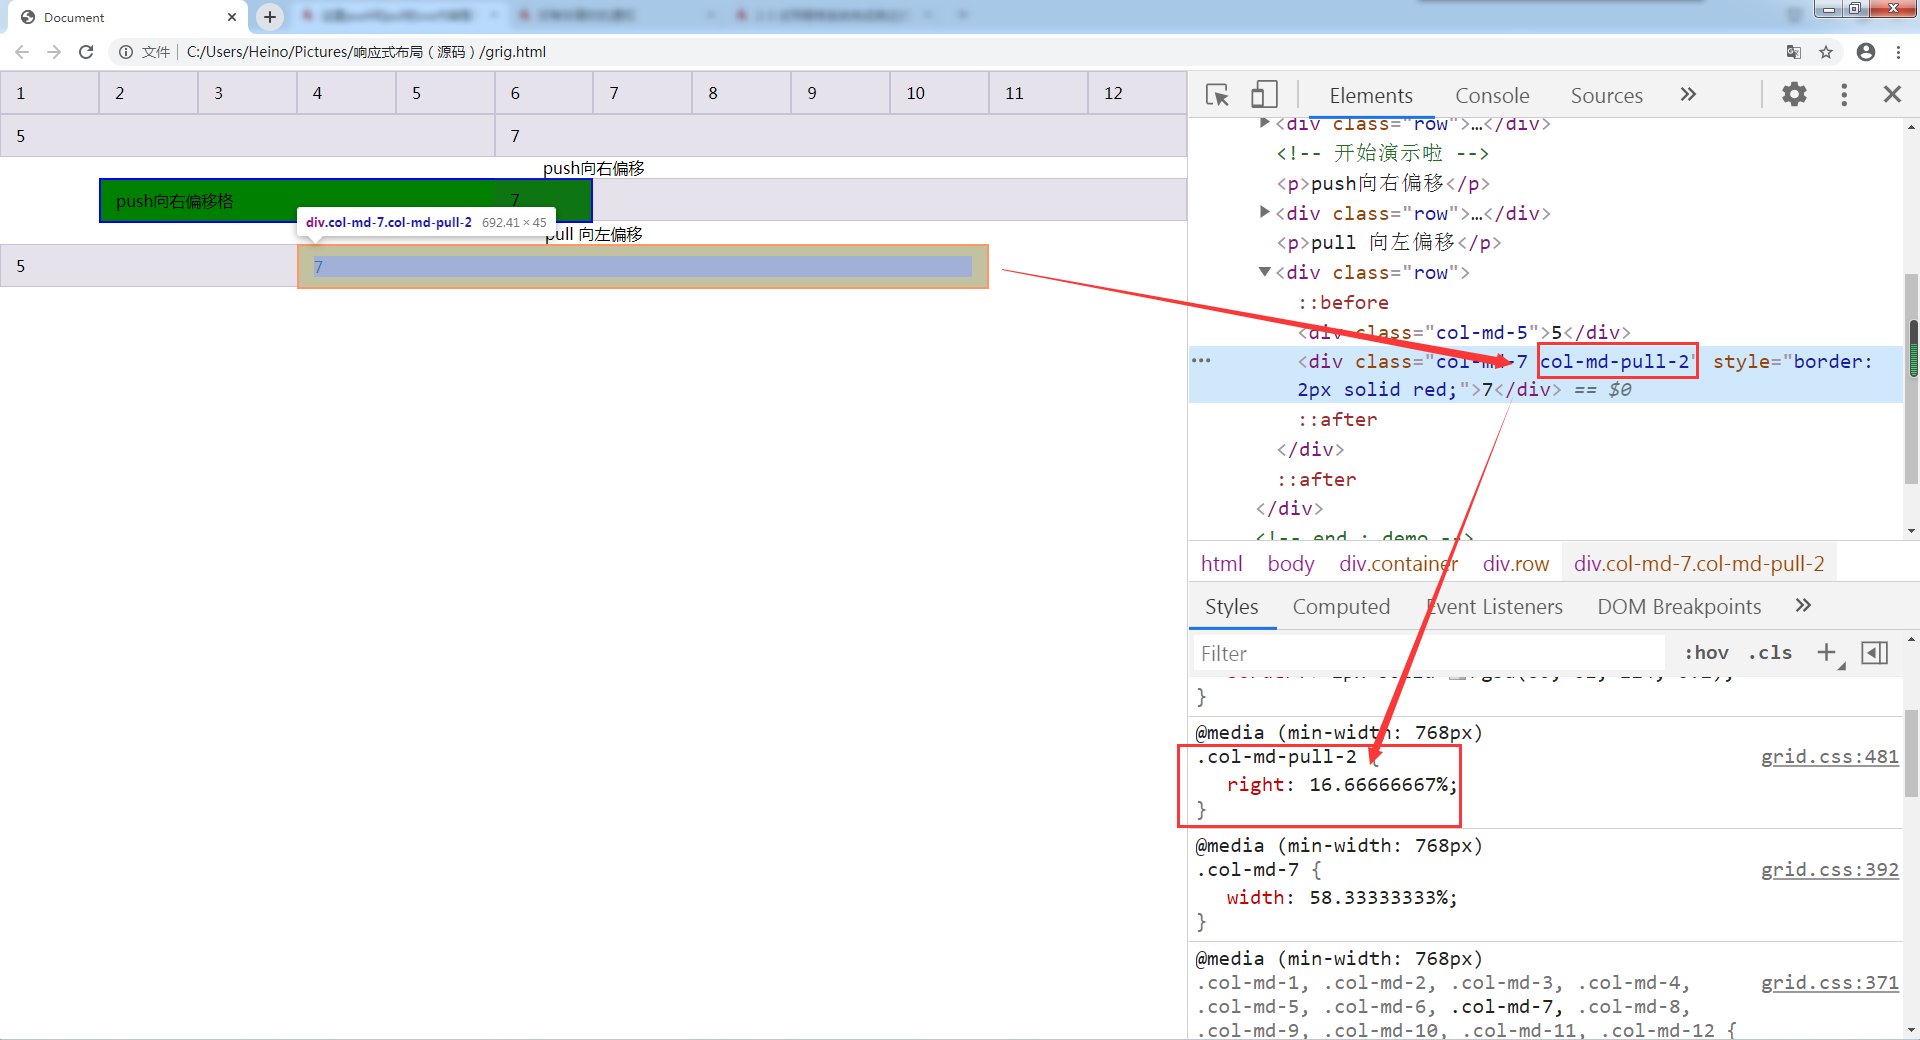The width and height of the screenshot is (1920, 1040).
Task: Open the selected node actions ellipsis
Action: point(1201,361)
